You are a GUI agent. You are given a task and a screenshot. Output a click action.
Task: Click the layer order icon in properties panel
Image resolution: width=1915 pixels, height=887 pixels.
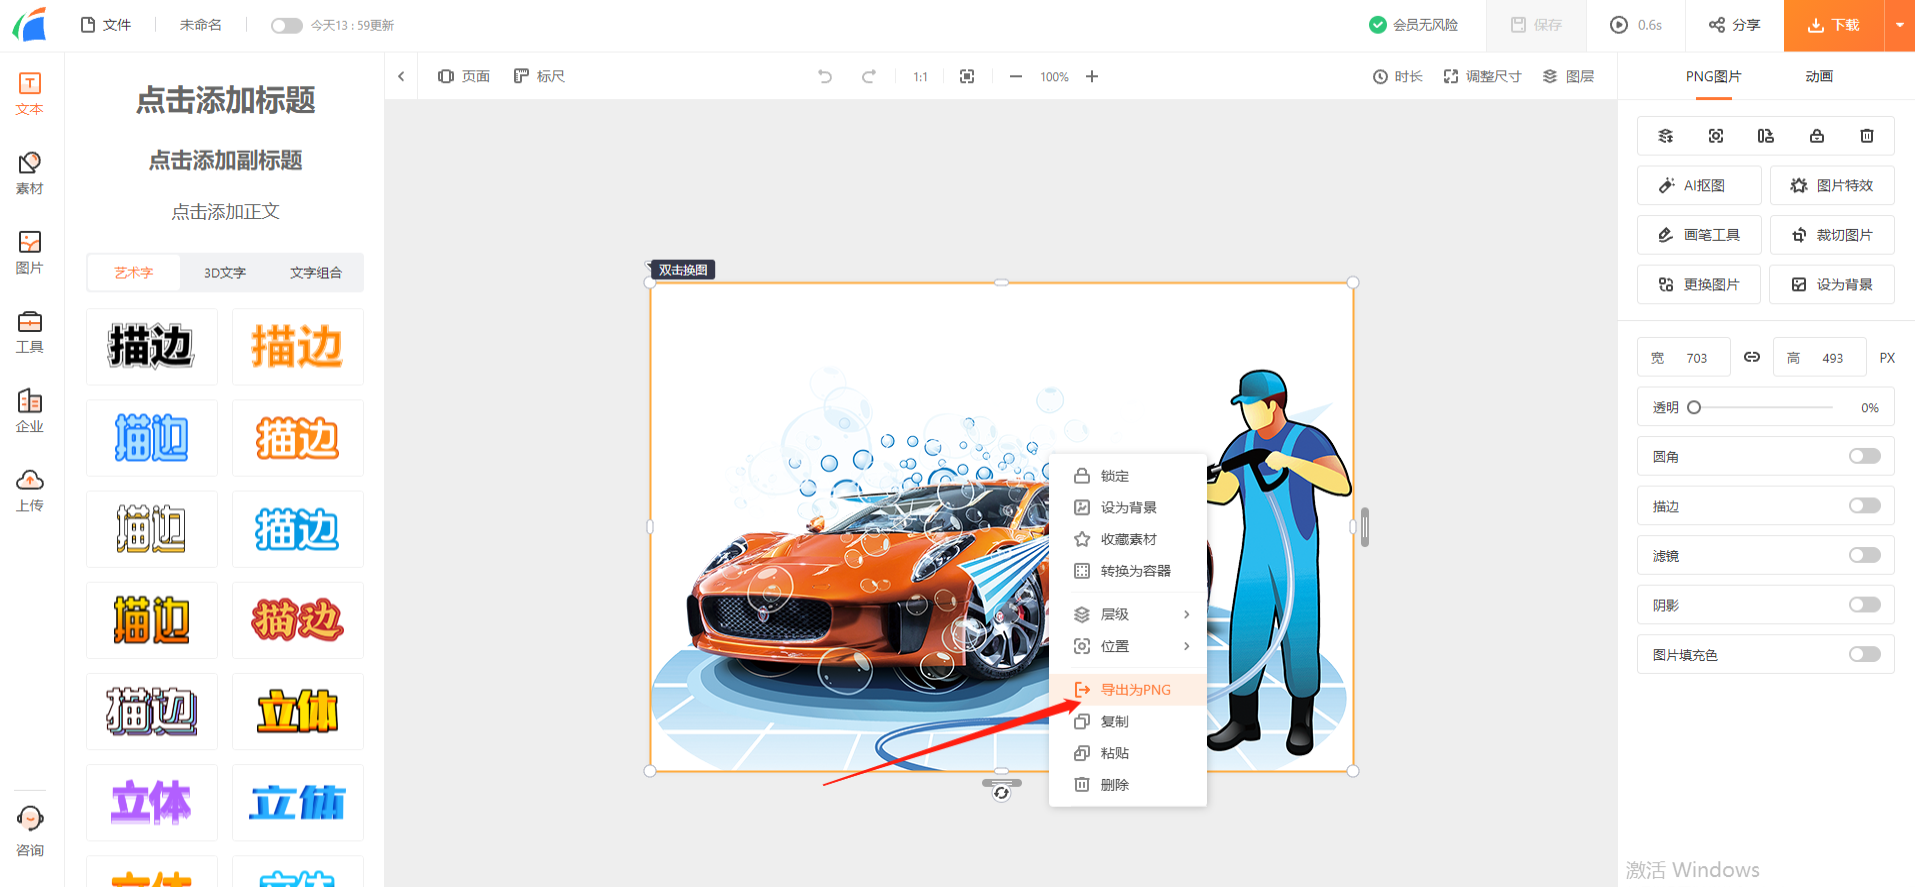tap(1666, 136)
